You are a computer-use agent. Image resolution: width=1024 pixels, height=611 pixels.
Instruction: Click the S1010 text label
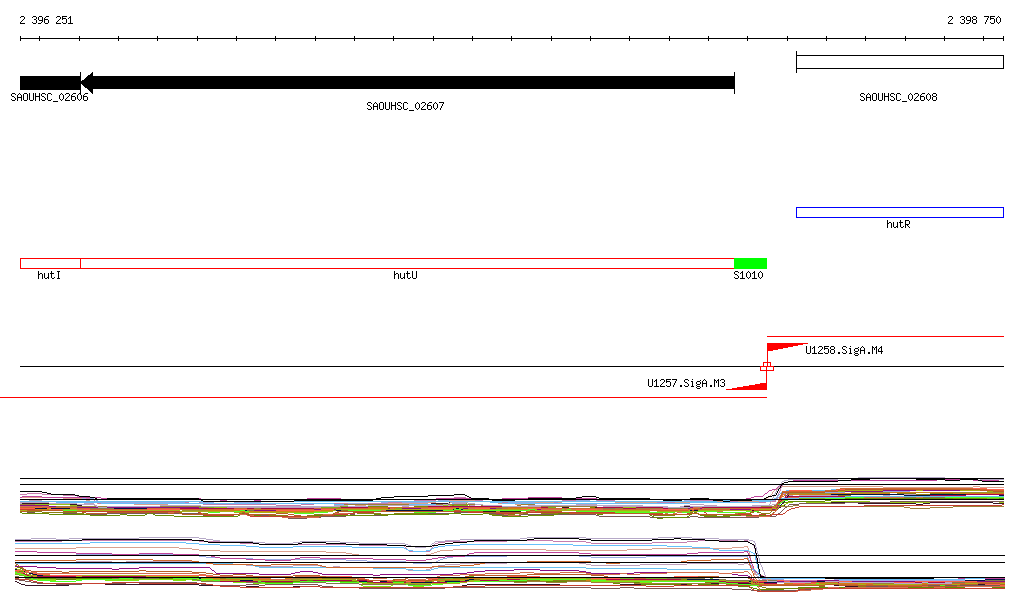[x=748, y=275]
